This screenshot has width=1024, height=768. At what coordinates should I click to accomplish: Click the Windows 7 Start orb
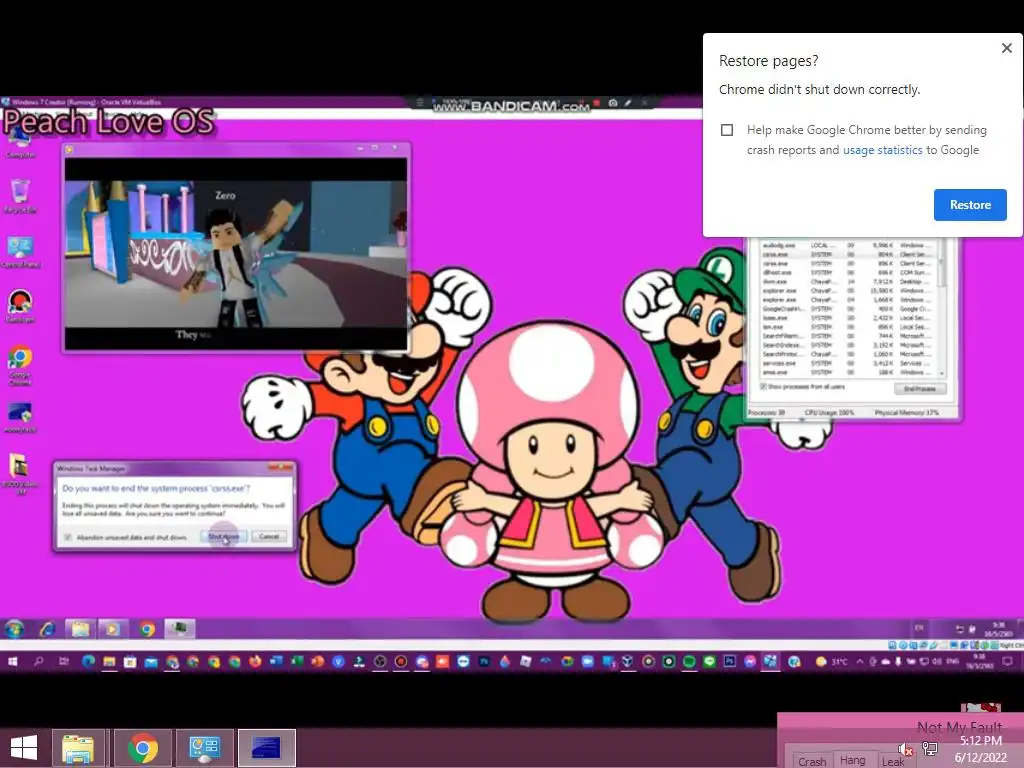click(14, 629)
